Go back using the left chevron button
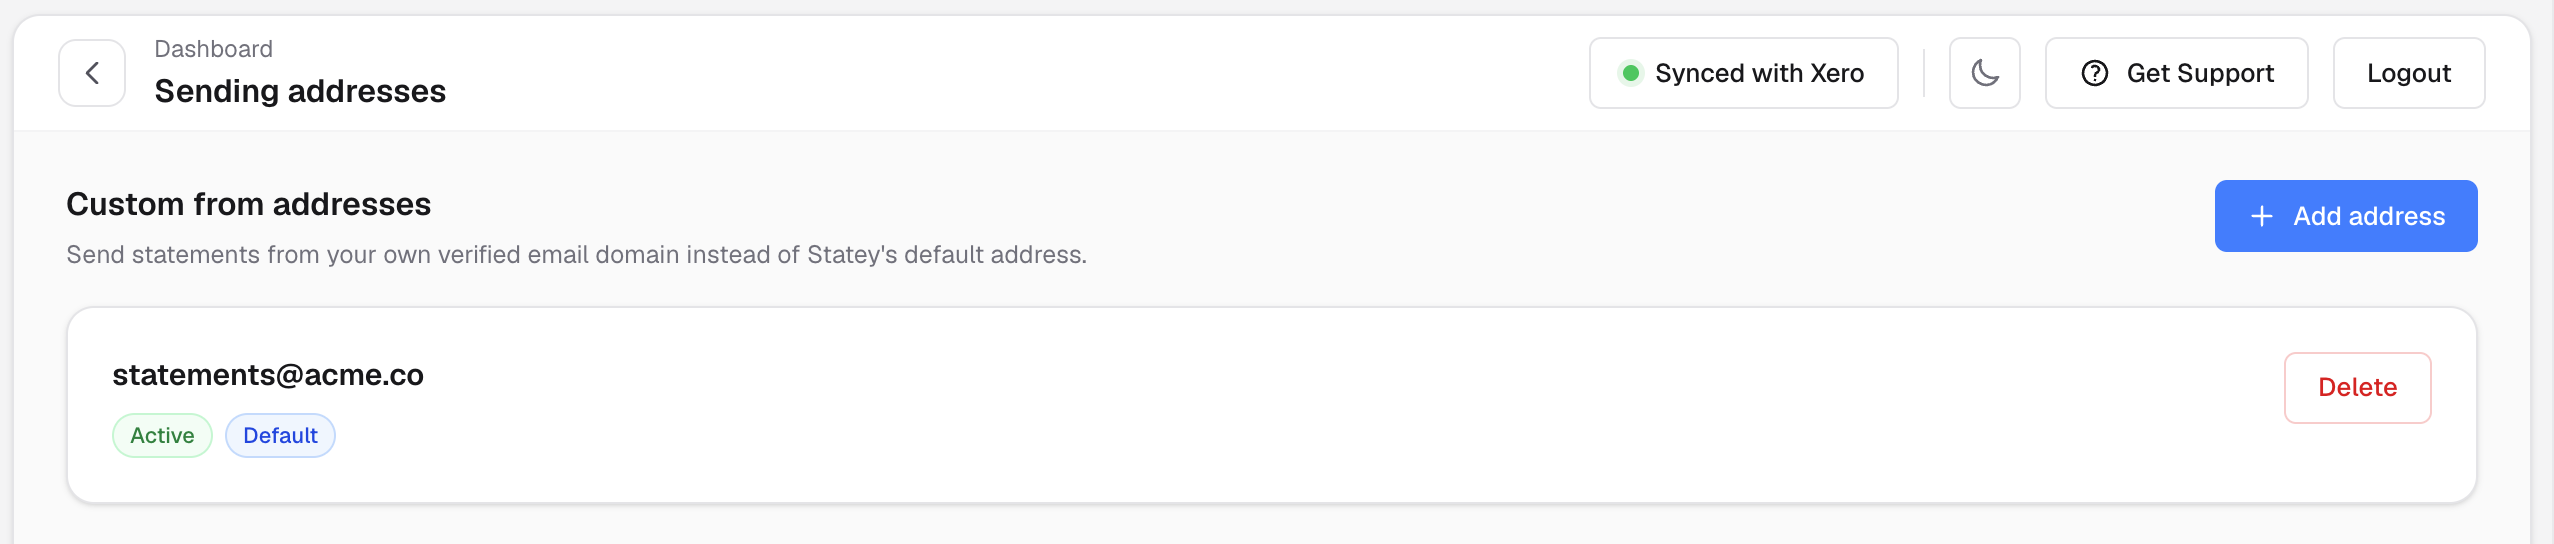 point(92,73)
